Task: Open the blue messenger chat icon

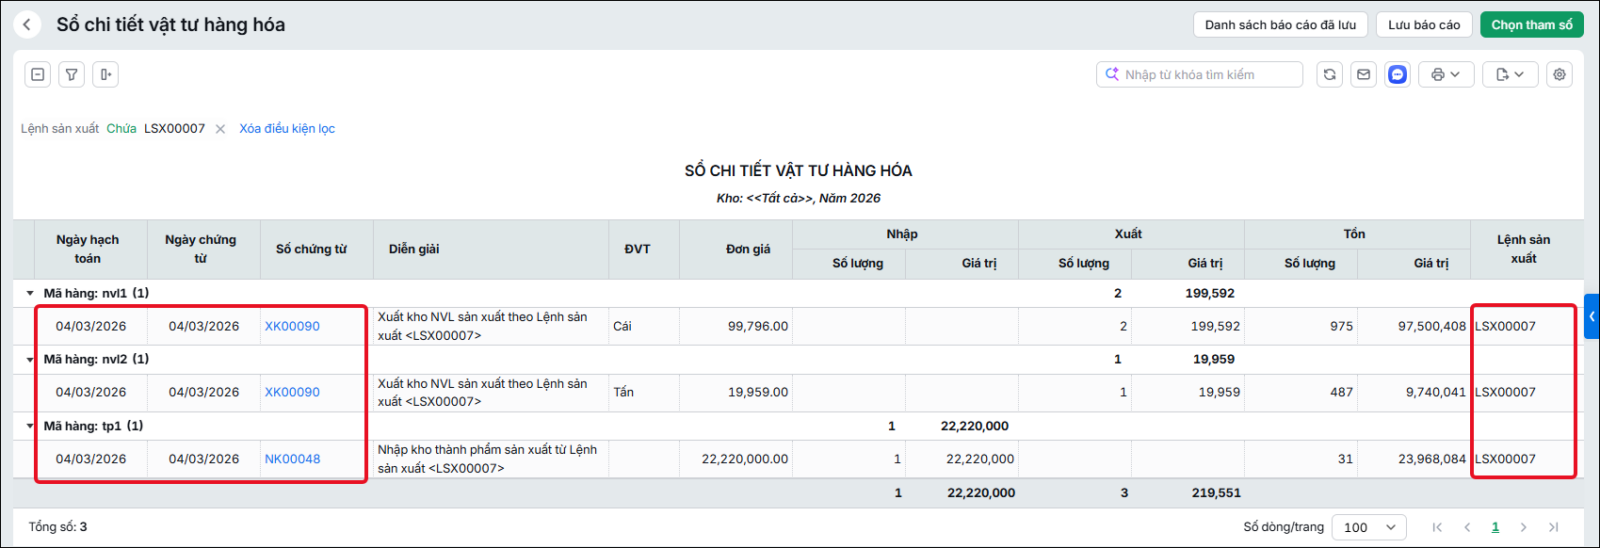Action: [x=1398, y=74]
